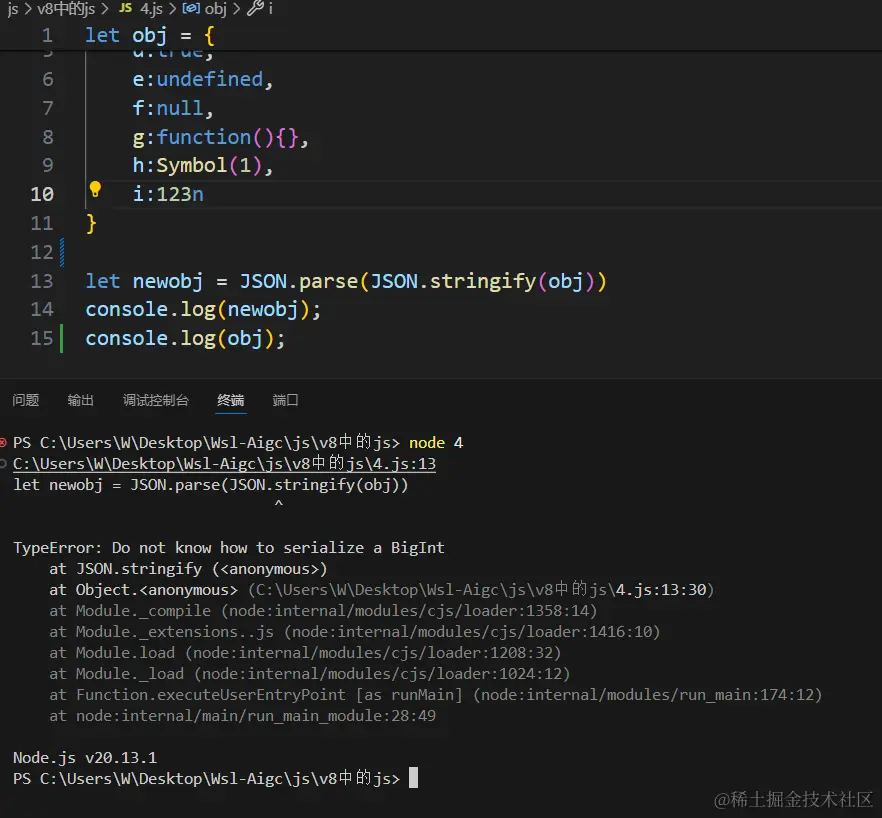The width and height of the screenshot is (882, 818).
Task: Click the terminal prompt cursor at the bottom
Action: (x=413, y=778)
